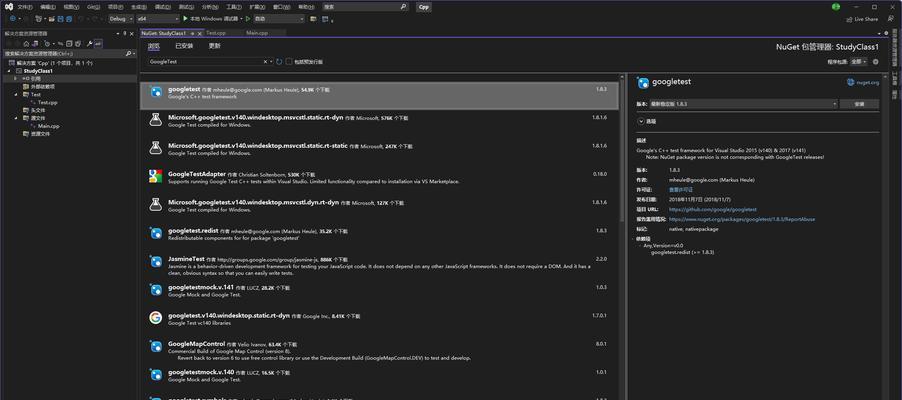902x400 pixels.
Task: Open the x64 platform dropdown
Action: click(158, 19)
